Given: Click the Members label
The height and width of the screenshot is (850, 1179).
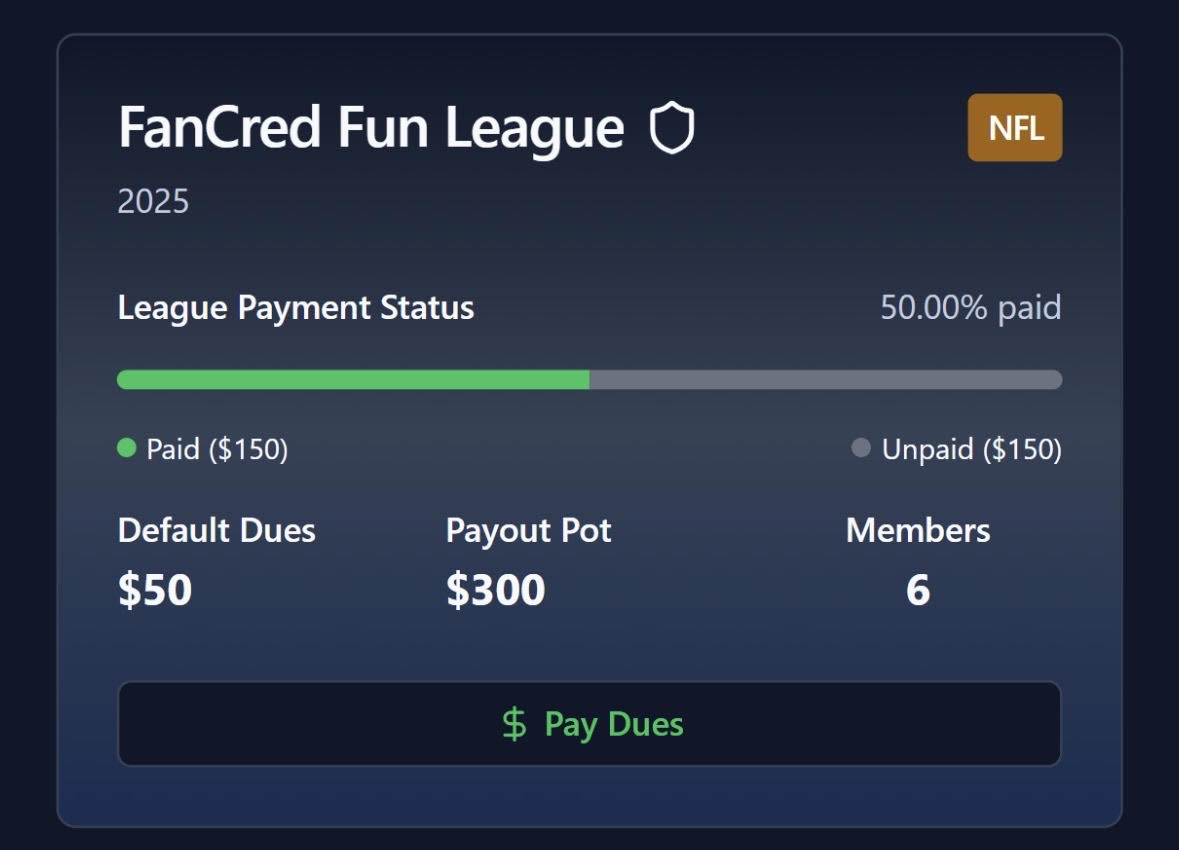Looking at the screenshot, I should [x=918, y=530].
